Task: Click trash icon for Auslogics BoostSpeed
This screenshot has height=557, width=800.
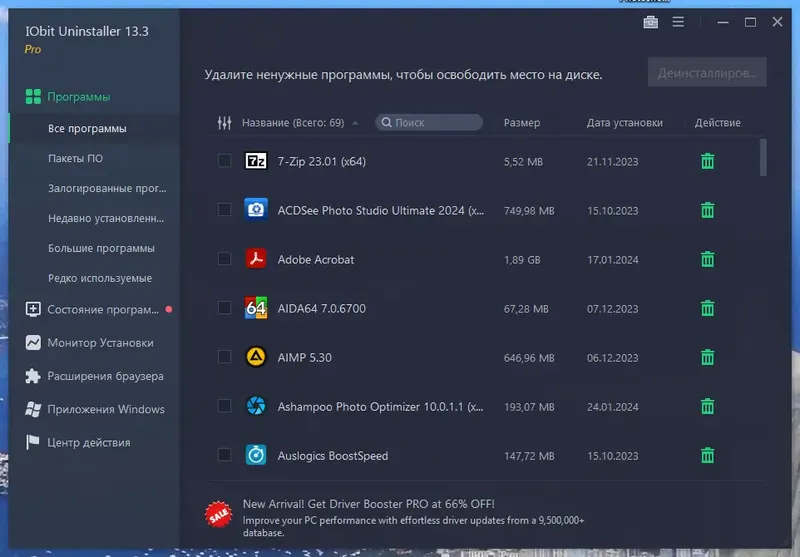Action: (x=707, y=455)
